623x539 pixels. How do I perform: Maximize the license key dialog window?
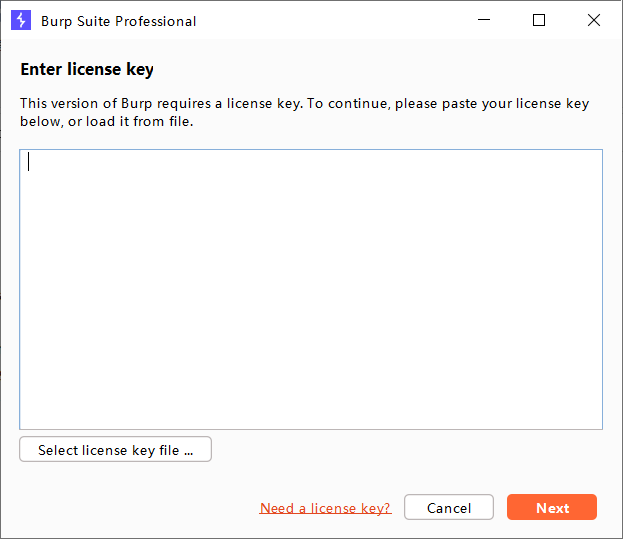click(539, 20)
